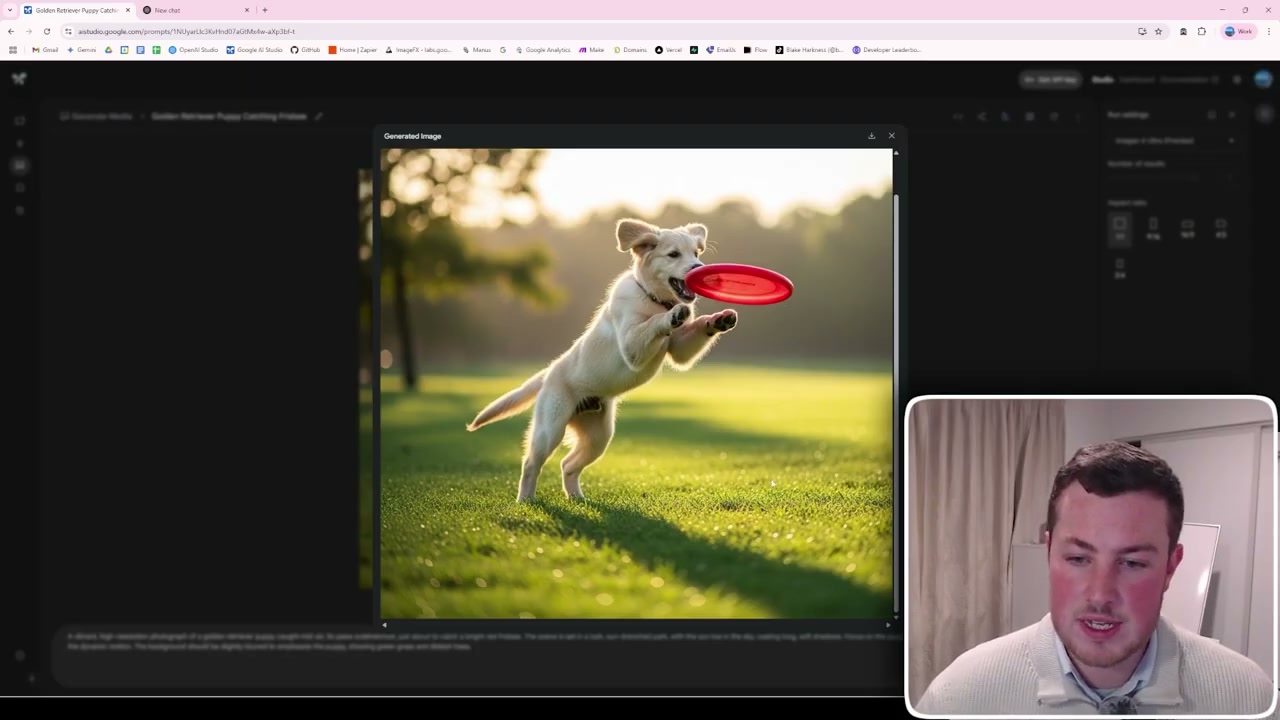This screenshot has width=1280, height=720.
Task: Open the AI Studio settings gear
Action: click(1237, 79)
